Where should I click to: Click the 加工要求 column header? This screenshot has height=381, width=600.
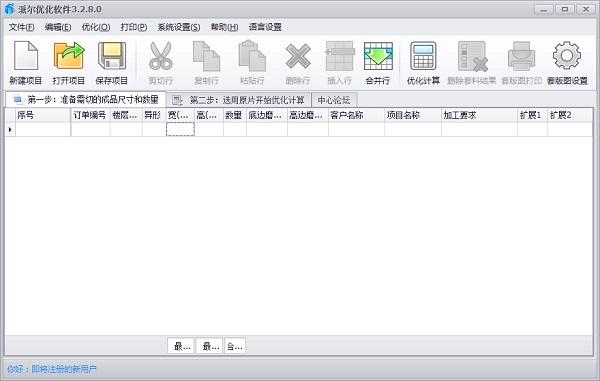click(x=479, y=115)
